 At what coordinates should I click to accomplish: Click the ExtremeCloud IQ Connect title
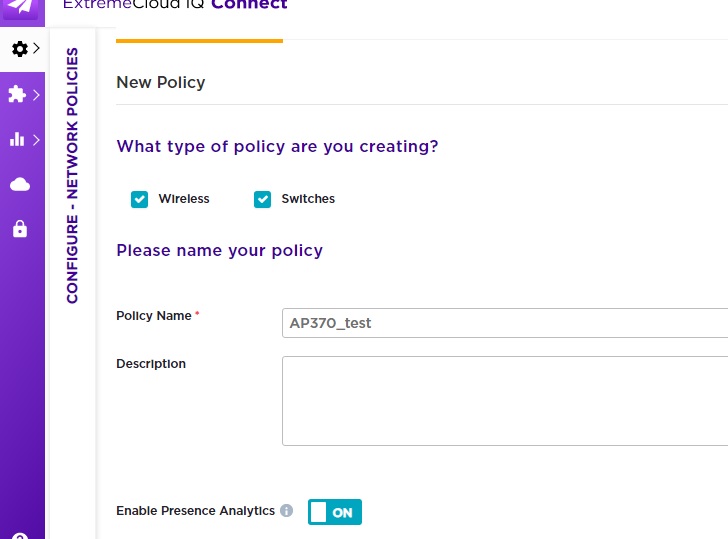click(x=175, y=5)
